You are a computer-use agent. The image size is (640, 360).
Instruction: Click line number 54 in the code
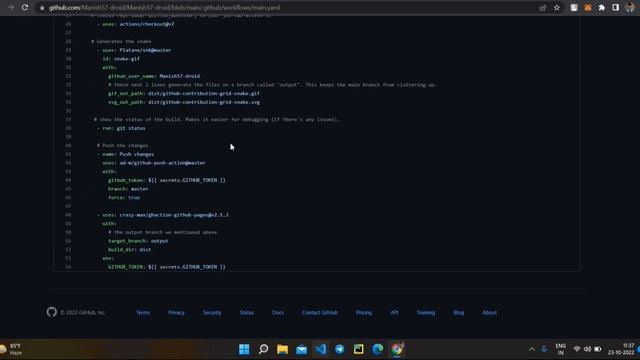coord(68,267)
